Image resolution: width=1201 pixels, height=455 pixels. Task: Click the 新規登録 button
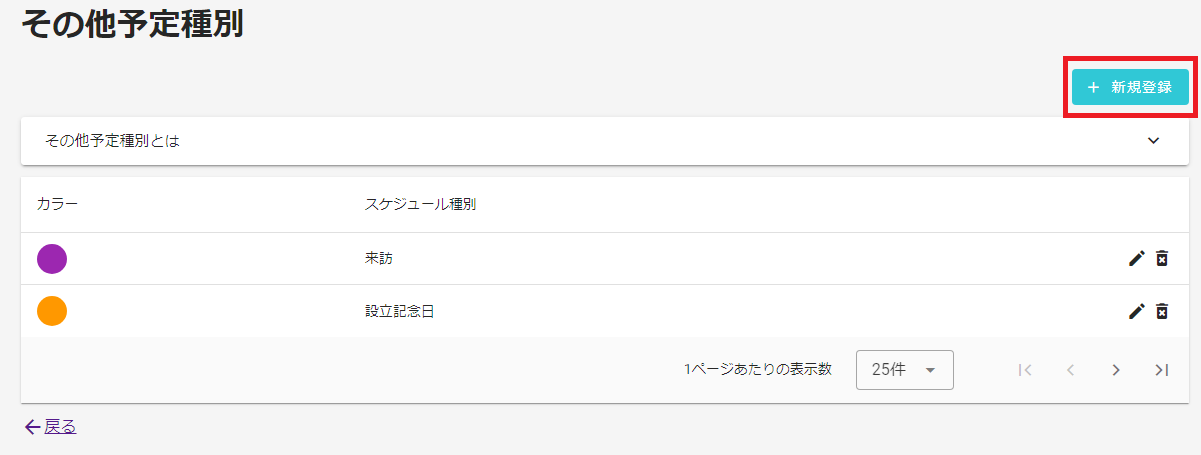(1130, 87)
